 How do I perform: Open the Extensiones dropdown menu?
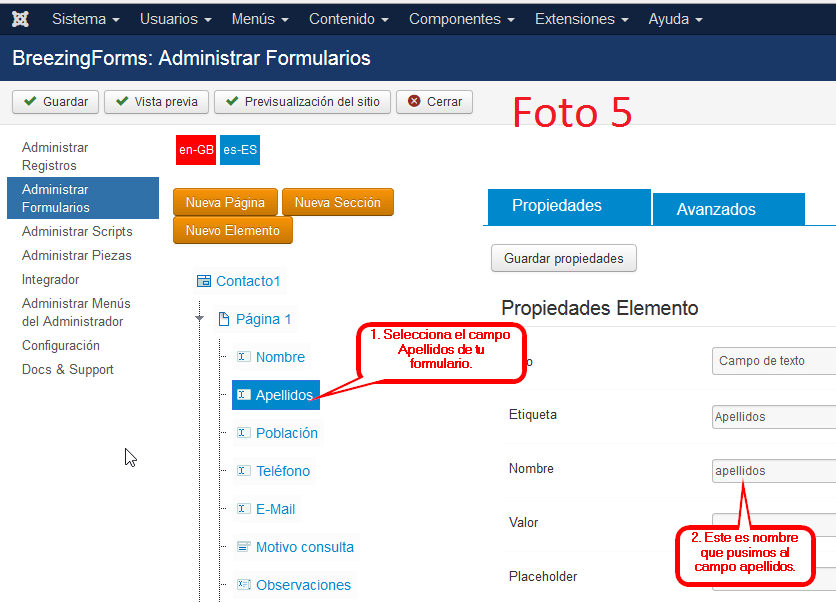point(581,19)
